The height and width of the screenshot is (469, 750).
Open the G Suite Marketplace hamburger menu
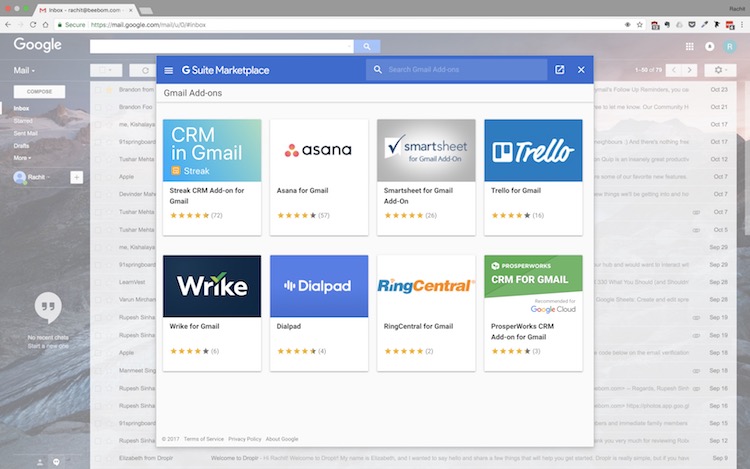(x=168, y=70)
